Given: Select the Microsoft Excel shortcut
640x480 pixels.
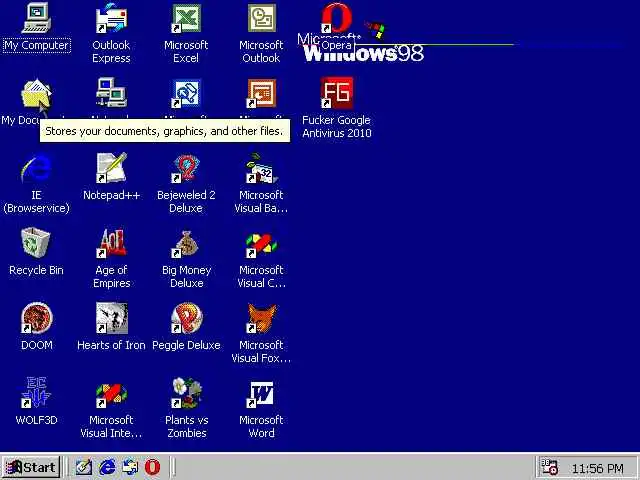Looking at the screenshot, I should [186, 19].
